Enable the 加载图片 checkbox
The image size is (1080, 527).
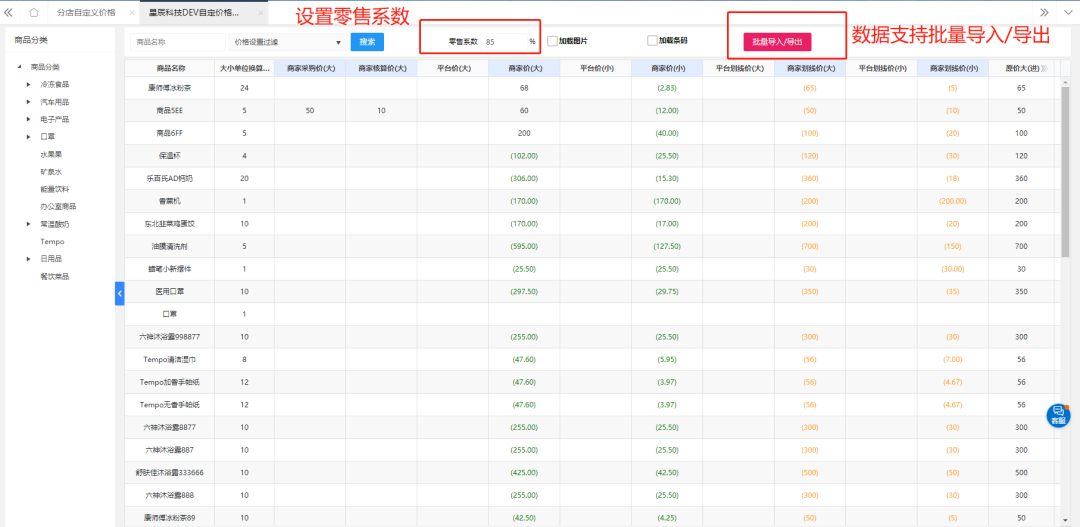[552, 41]
